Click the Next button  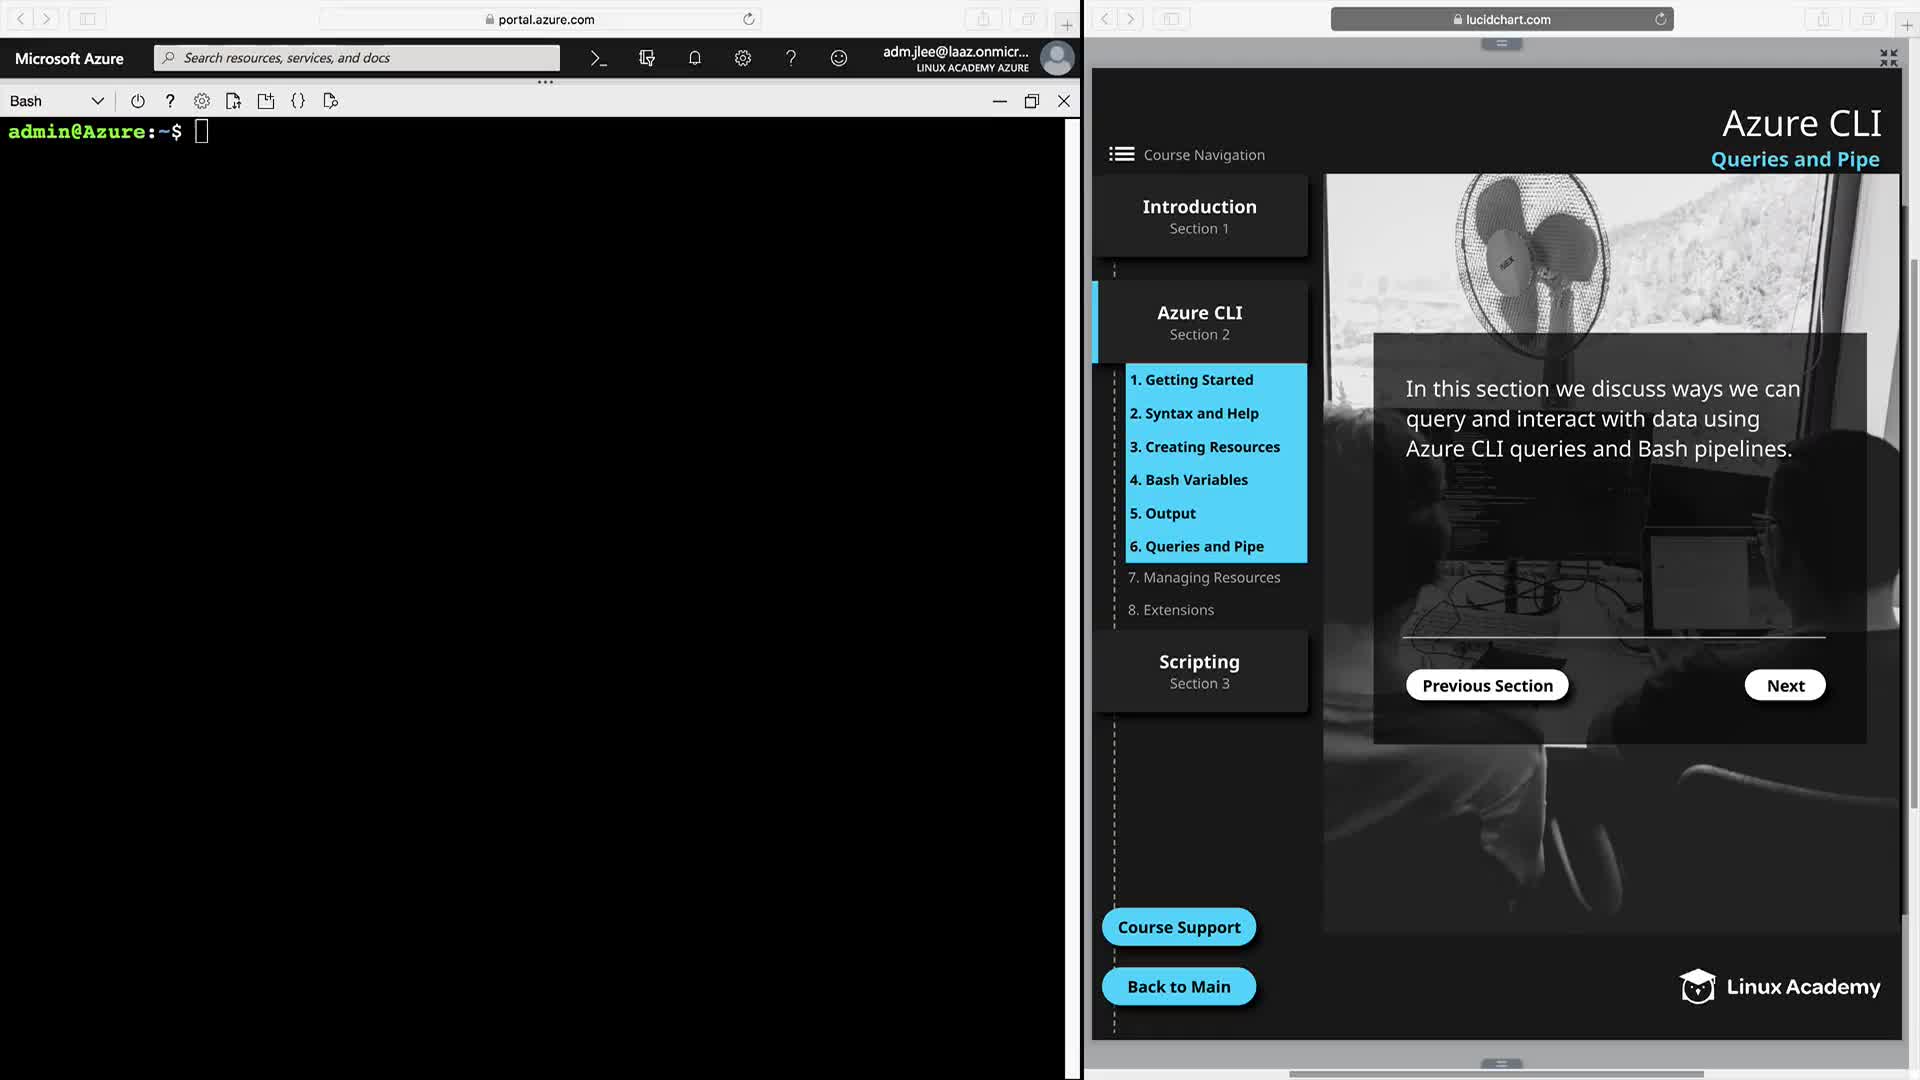coord(1784,685)
